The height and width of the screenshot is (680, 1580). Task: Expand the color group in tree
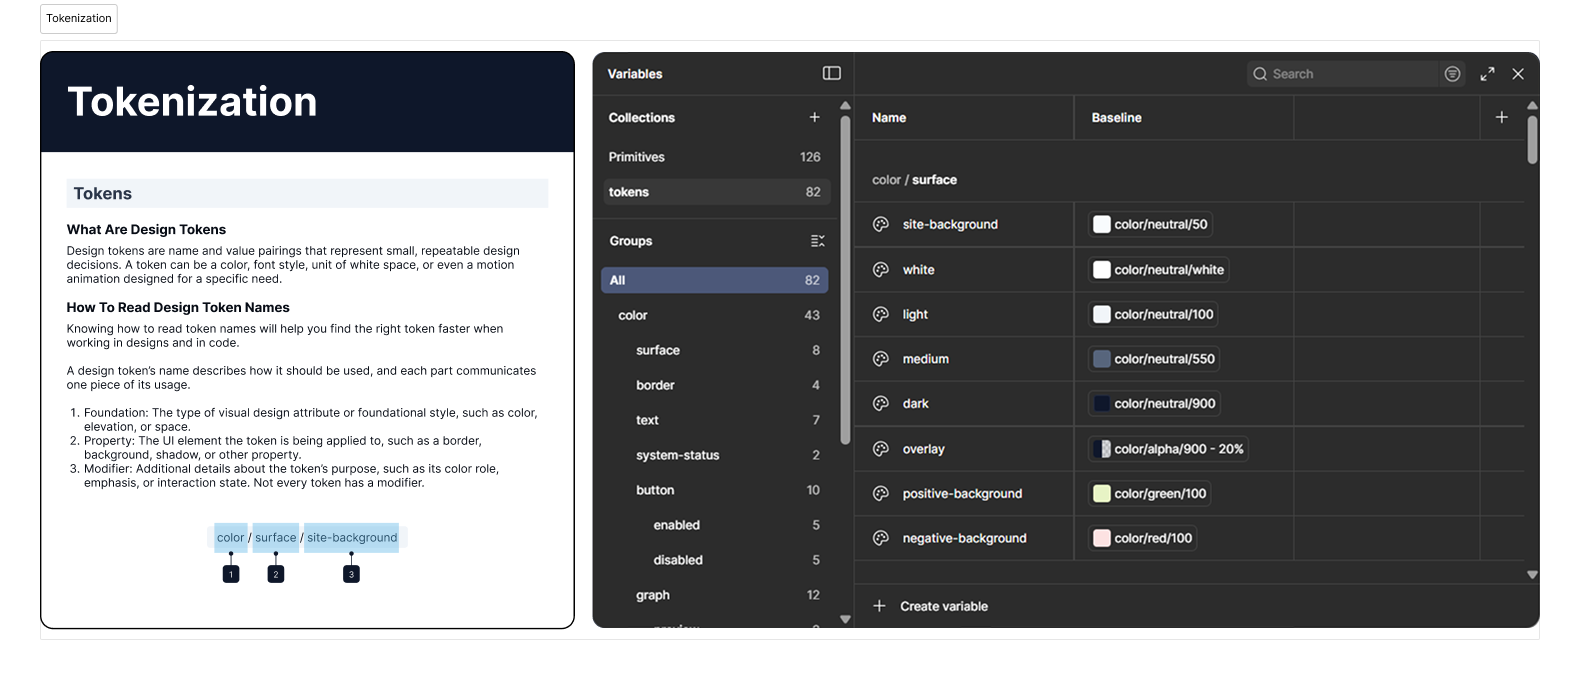click(633, 315)
